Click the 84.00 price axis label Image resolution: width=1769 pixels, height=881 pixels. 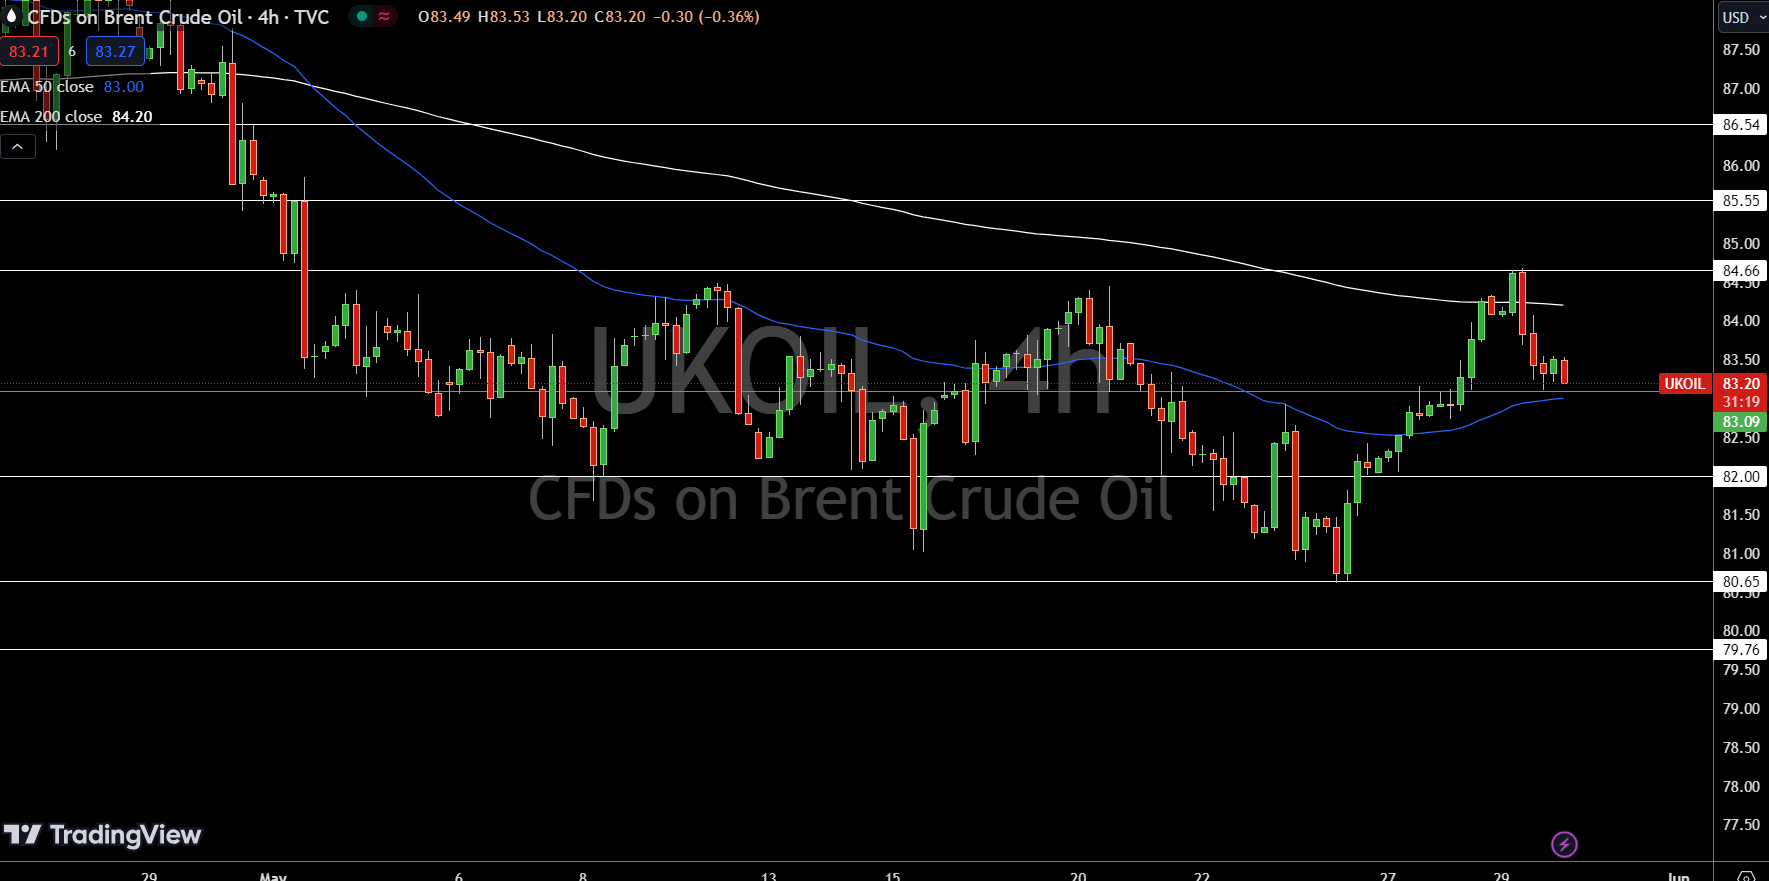click(x=1741, y=321)
